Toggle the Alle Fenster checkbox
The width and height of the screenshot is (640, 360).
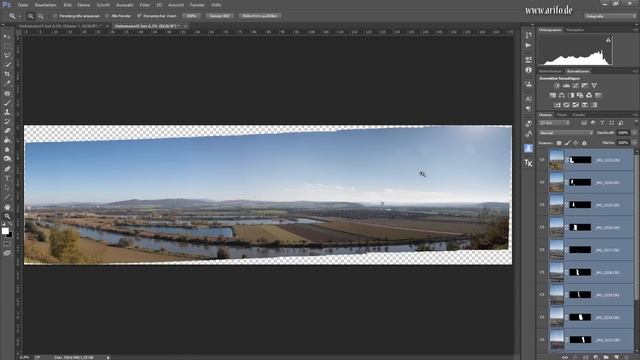[107, 16]
